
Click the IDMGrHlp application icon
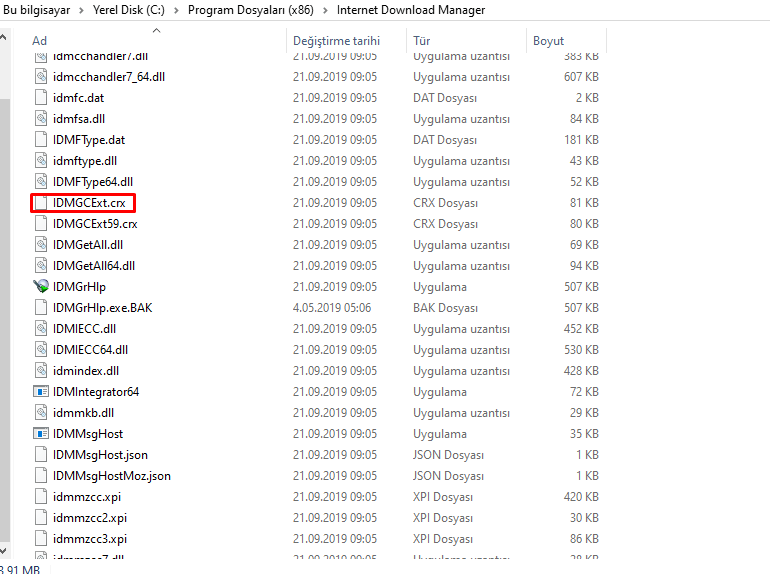coord(41,287)
